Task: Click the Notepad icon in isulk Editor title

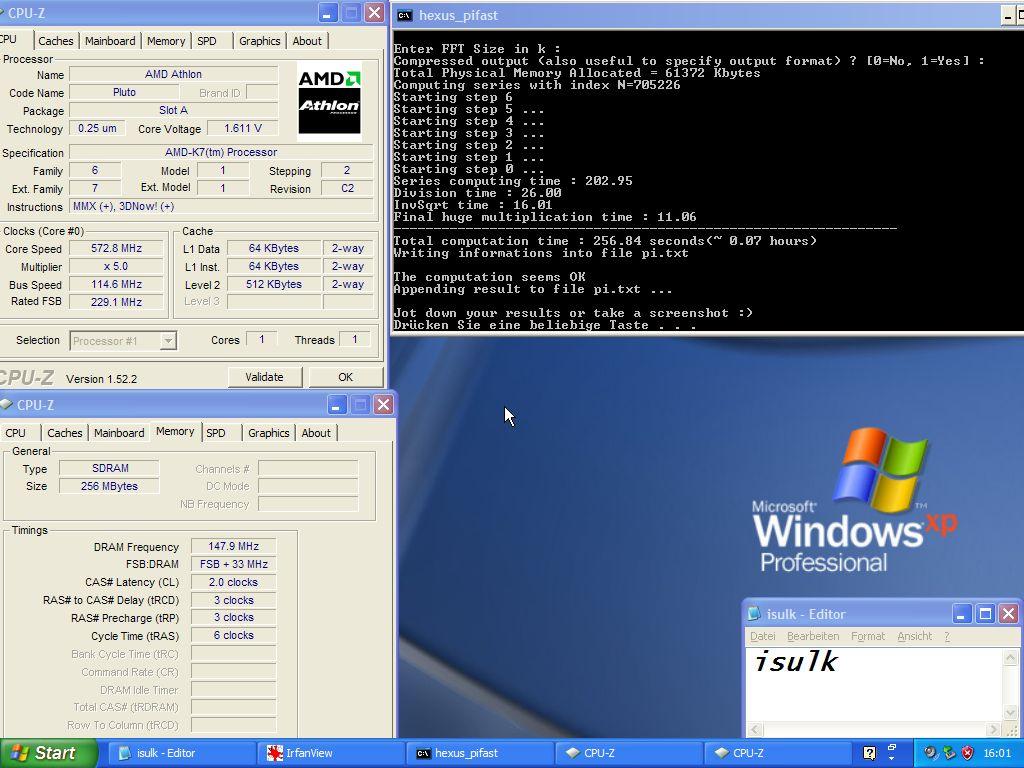Action: tap(754, 613)
